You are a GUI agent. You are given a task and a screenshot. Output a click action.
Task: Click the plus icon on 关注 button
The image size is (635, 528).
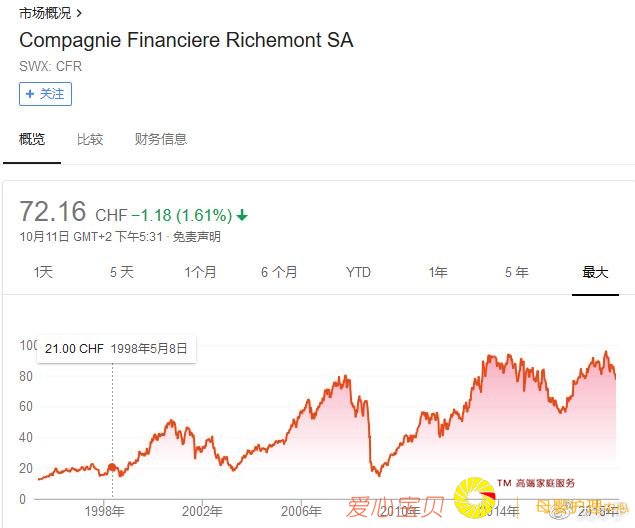(x=30, y=94)
